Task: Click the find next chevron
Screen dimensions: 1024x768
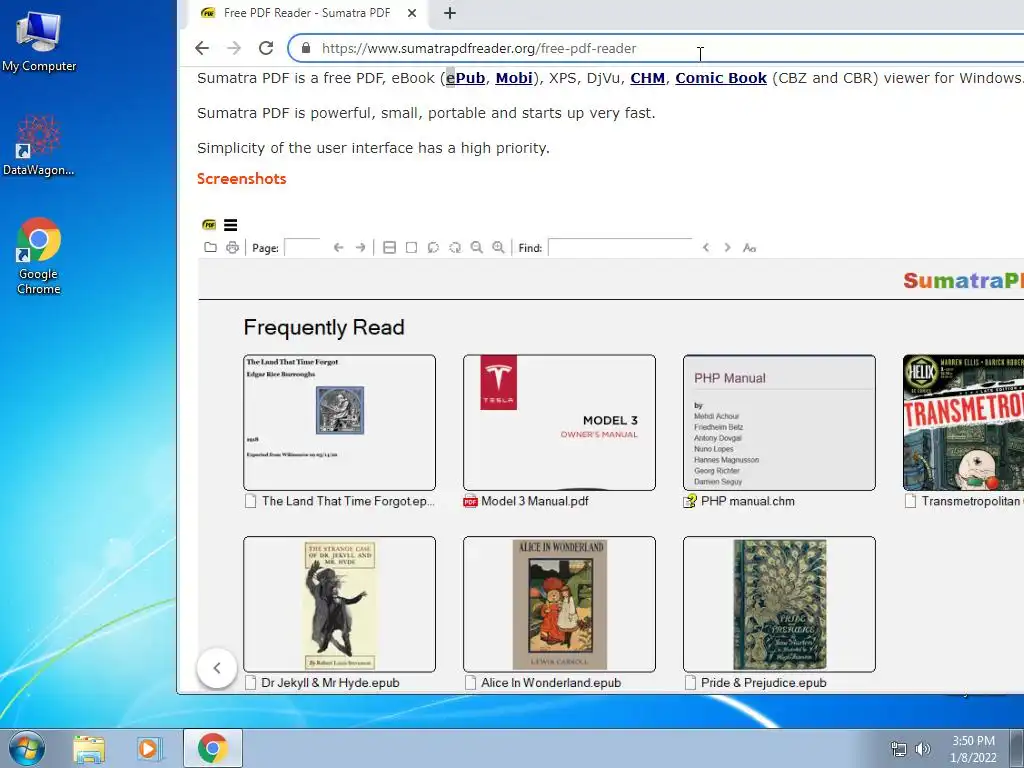Action: pos(728,248)
